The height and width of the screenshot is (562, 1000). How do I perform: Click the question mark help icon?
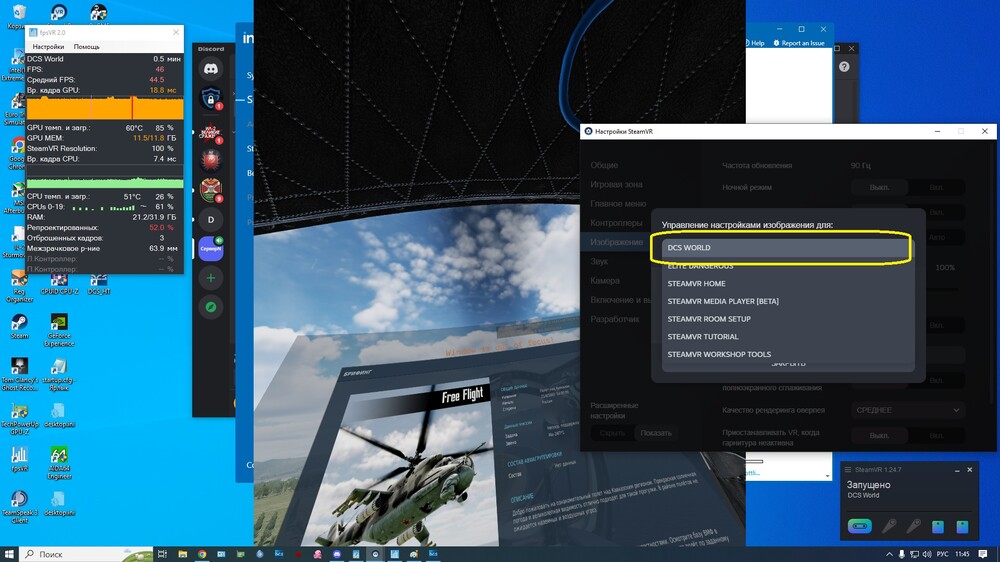point(844,66)
